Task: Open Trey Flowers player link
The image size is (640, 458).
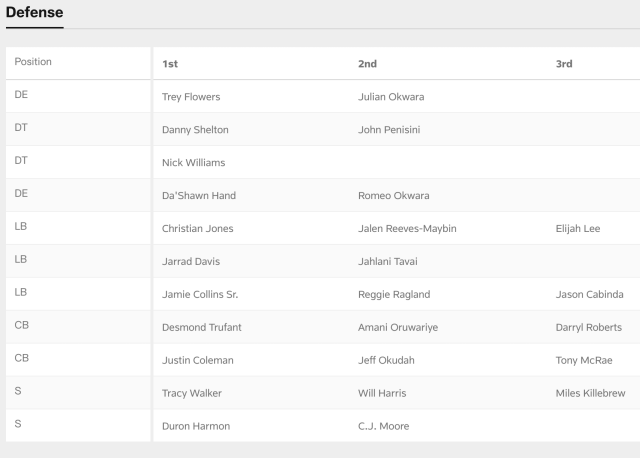Action: click(x=191, y=97)
